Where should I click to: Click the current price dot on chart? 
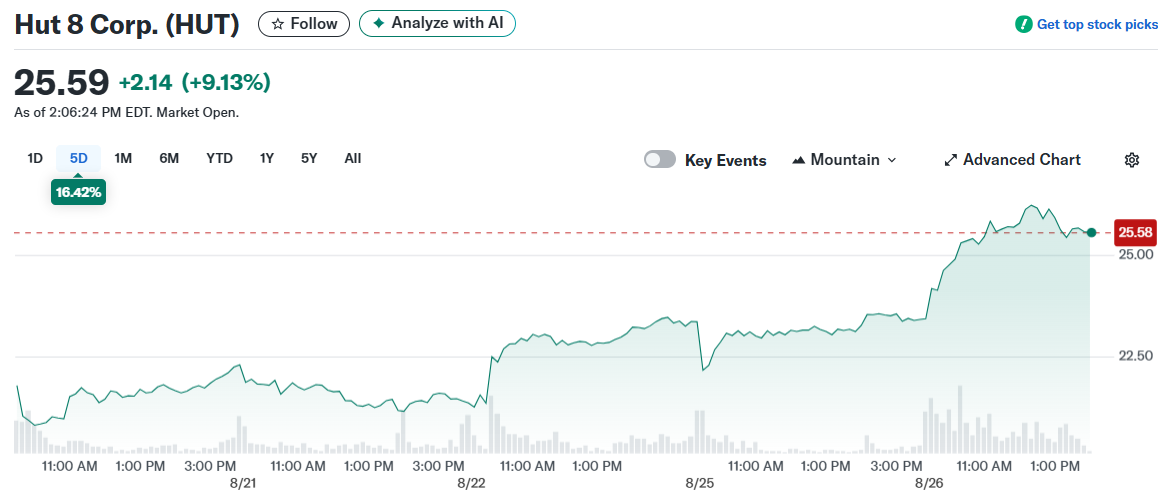click(x=1091, y=232)
